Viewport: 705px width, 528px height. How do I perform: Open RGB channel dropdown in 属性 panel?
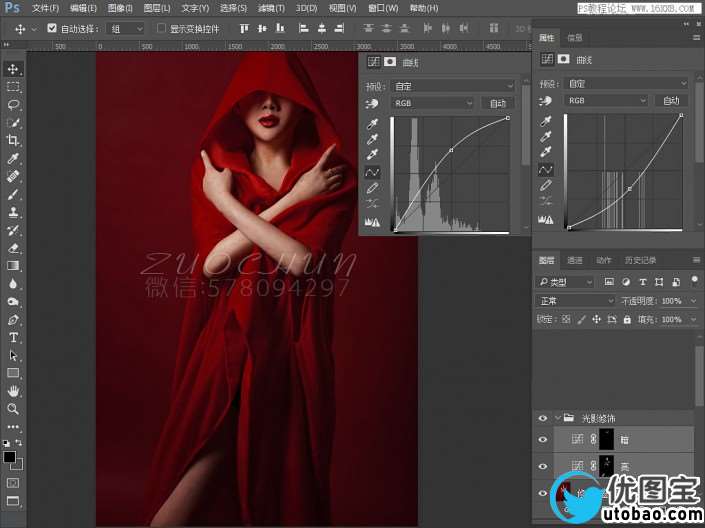(x=606, y=100)
